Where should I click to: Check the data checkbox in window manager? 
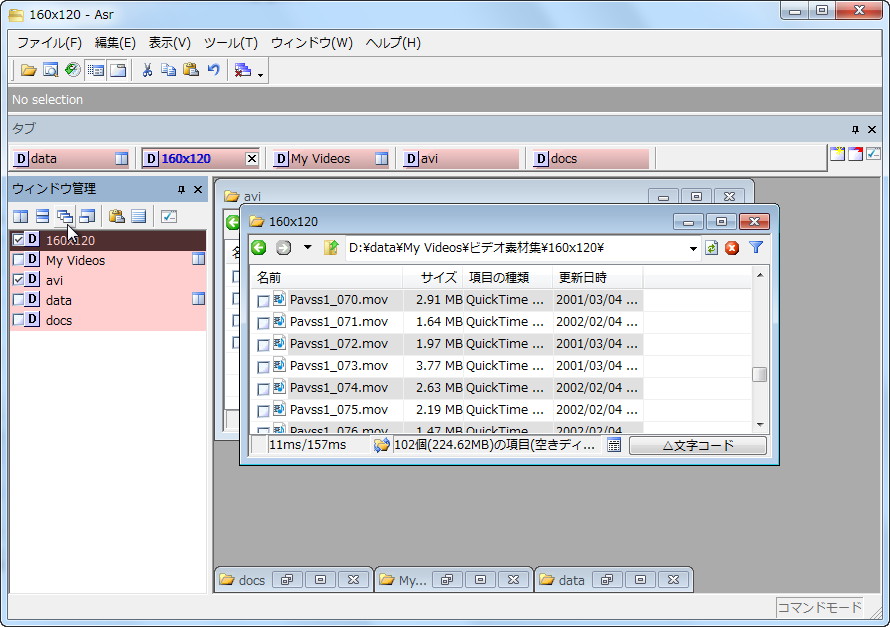(x=18, y=300)
